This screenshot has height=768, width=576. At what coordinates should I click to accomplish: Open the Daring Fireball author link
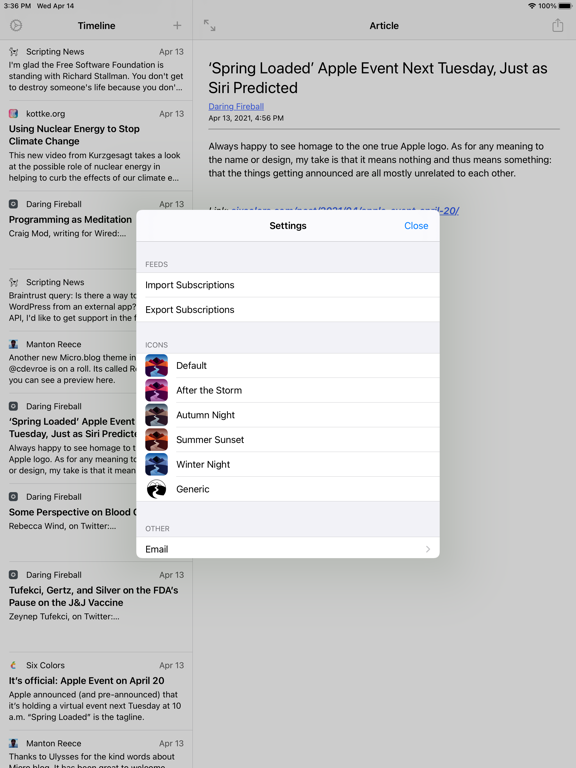click(x=236, y=106)
